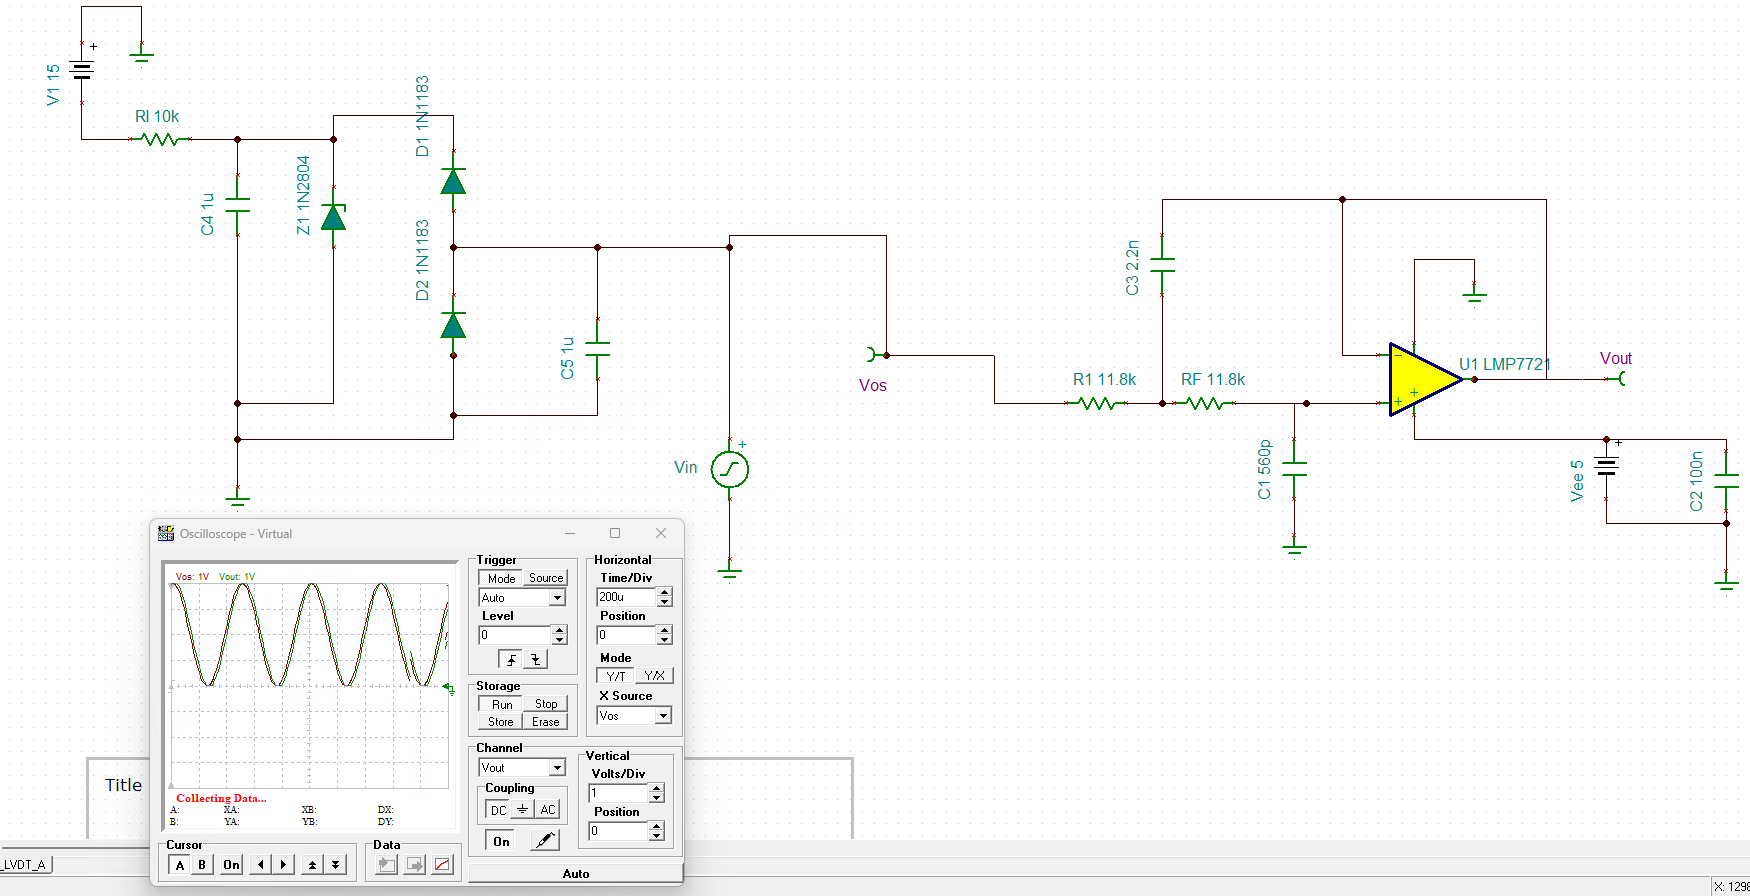Image resolution: width=1750 pixels, height=896 pixels.
Task: Increase the Time/Div value with up arrow
Action: click(x=665, y=592)
